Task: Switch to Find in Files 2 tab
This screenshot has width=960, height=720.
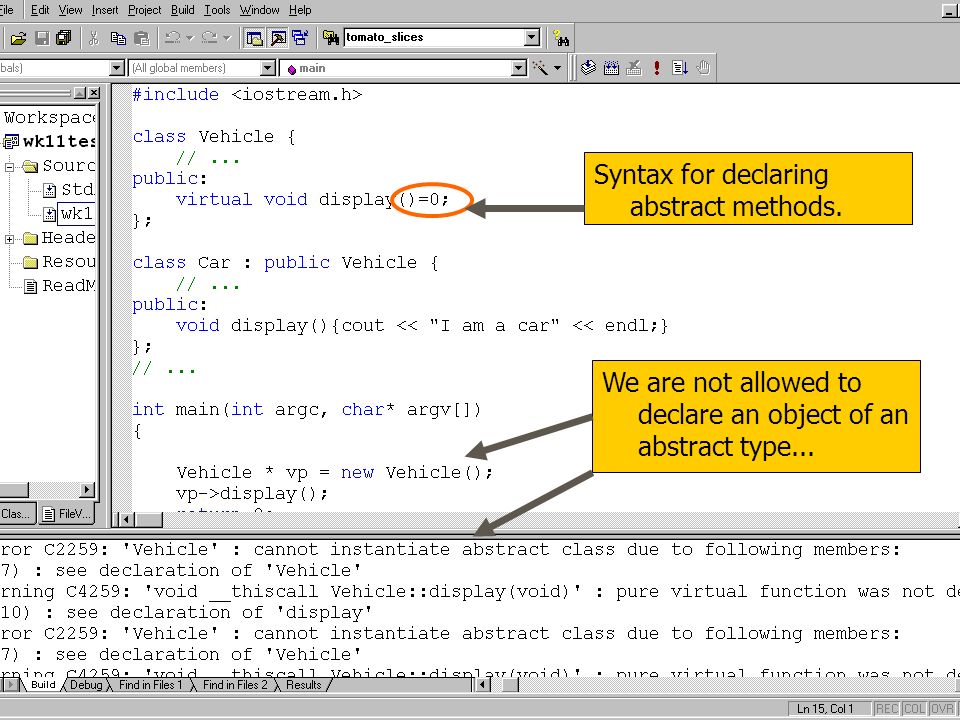Action: (235, 684)
